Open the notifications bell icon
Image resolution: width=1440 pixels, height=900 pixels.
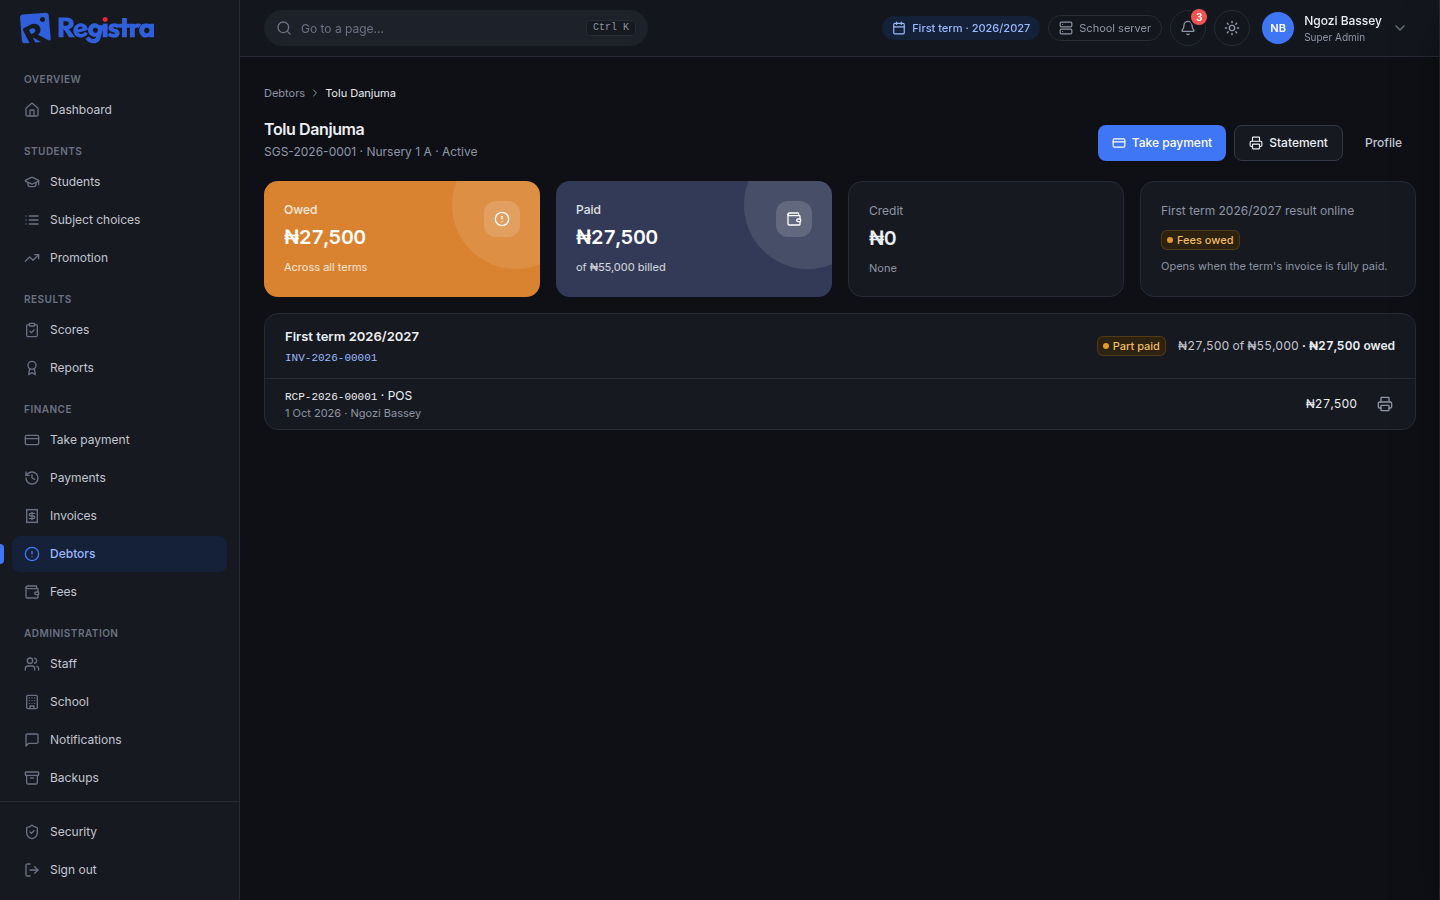1188,28
